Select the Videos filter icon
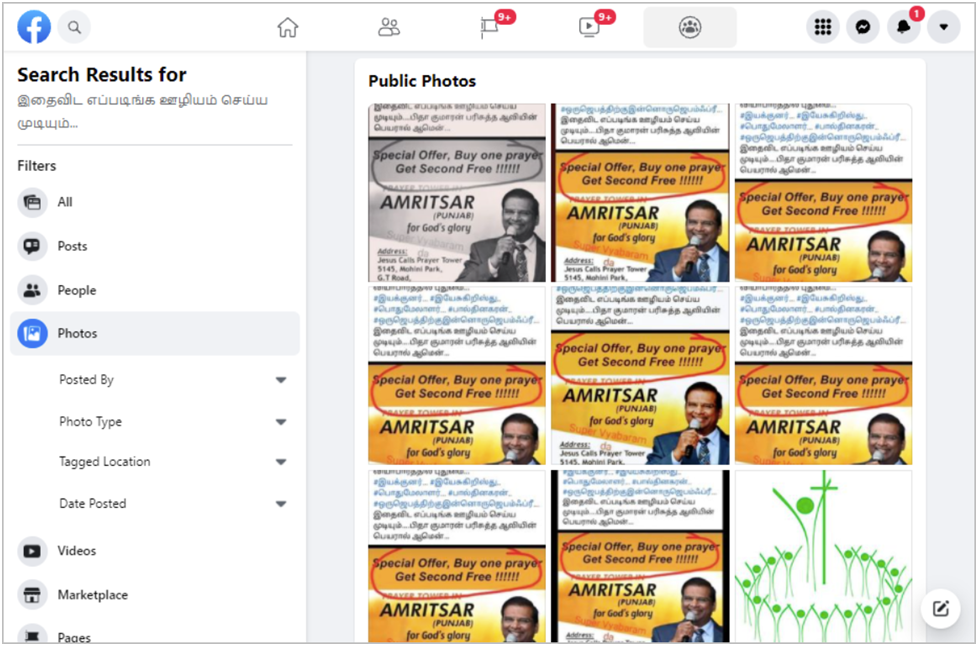This screenshot has height=646, width=978. click(32, 551)
